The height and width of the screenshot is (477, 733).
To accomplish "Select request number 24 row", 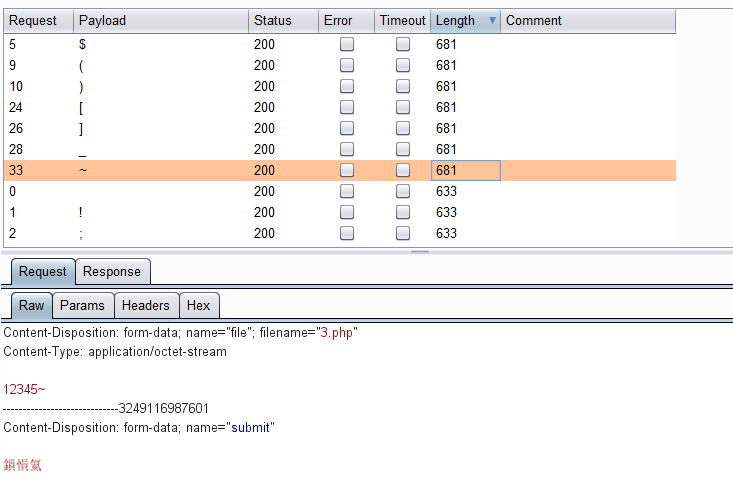I will (x=340, y=108).
